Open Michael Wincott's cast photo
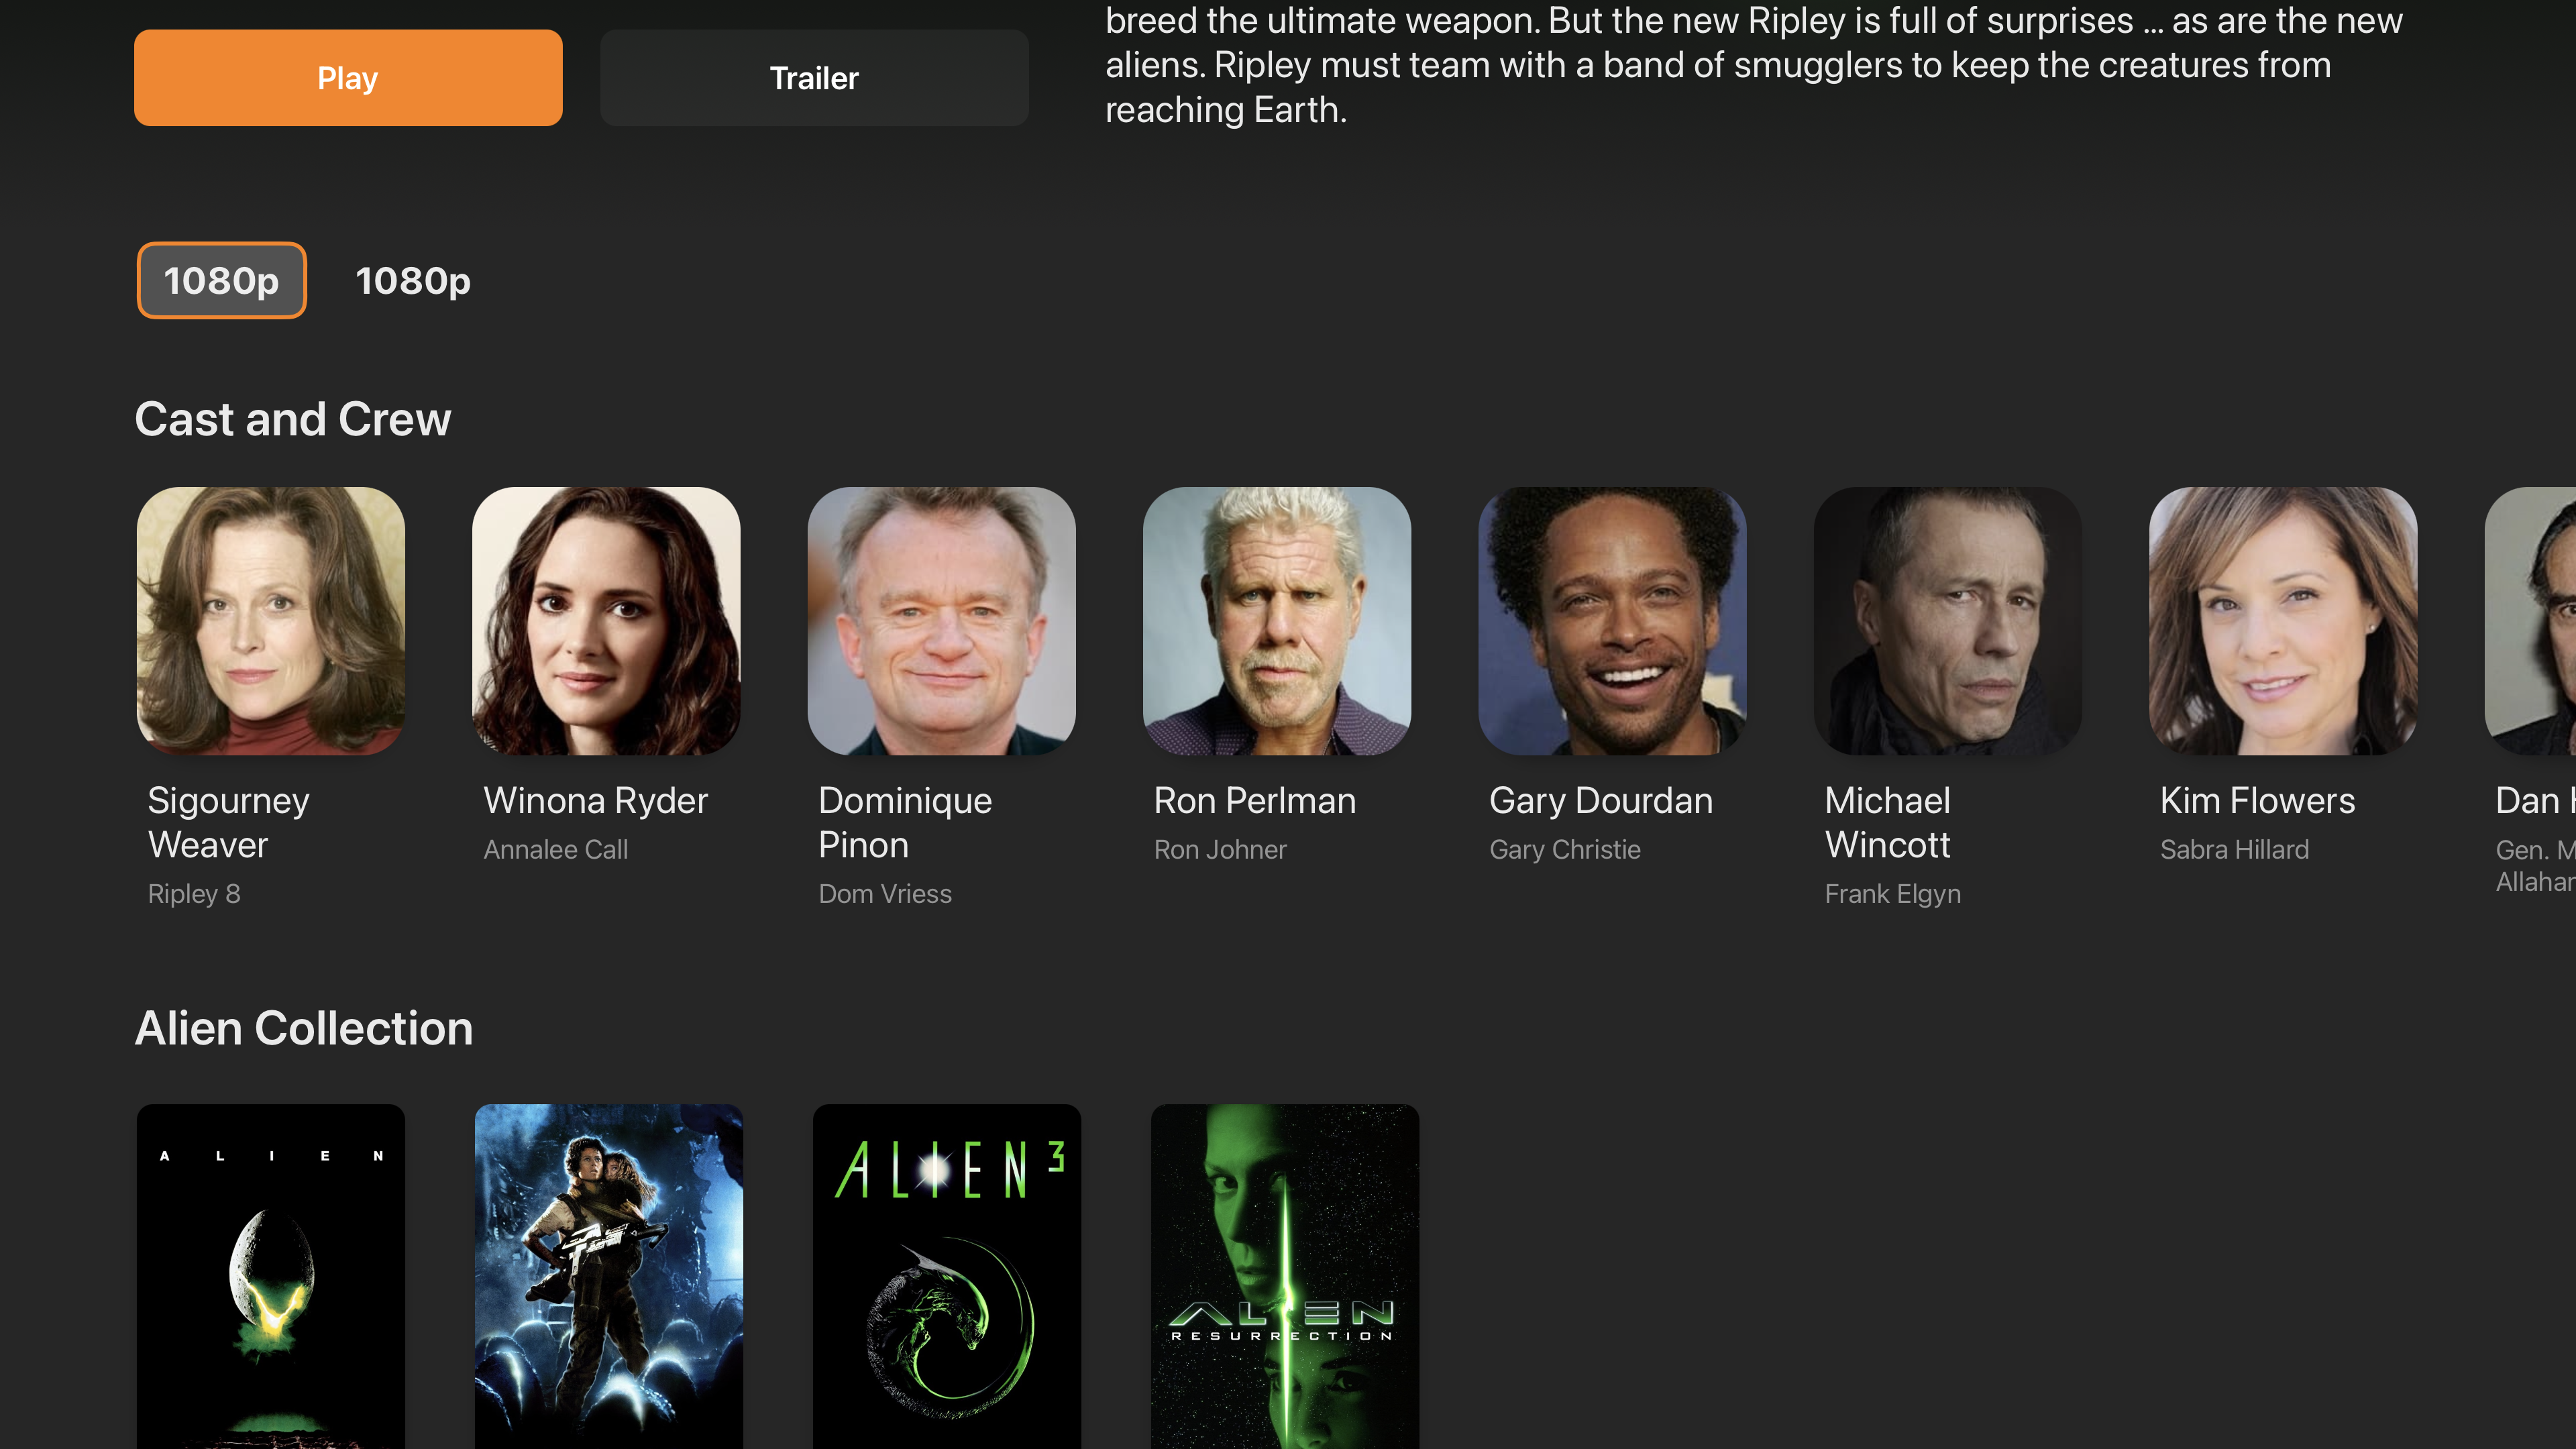 tap(1948, 621)
